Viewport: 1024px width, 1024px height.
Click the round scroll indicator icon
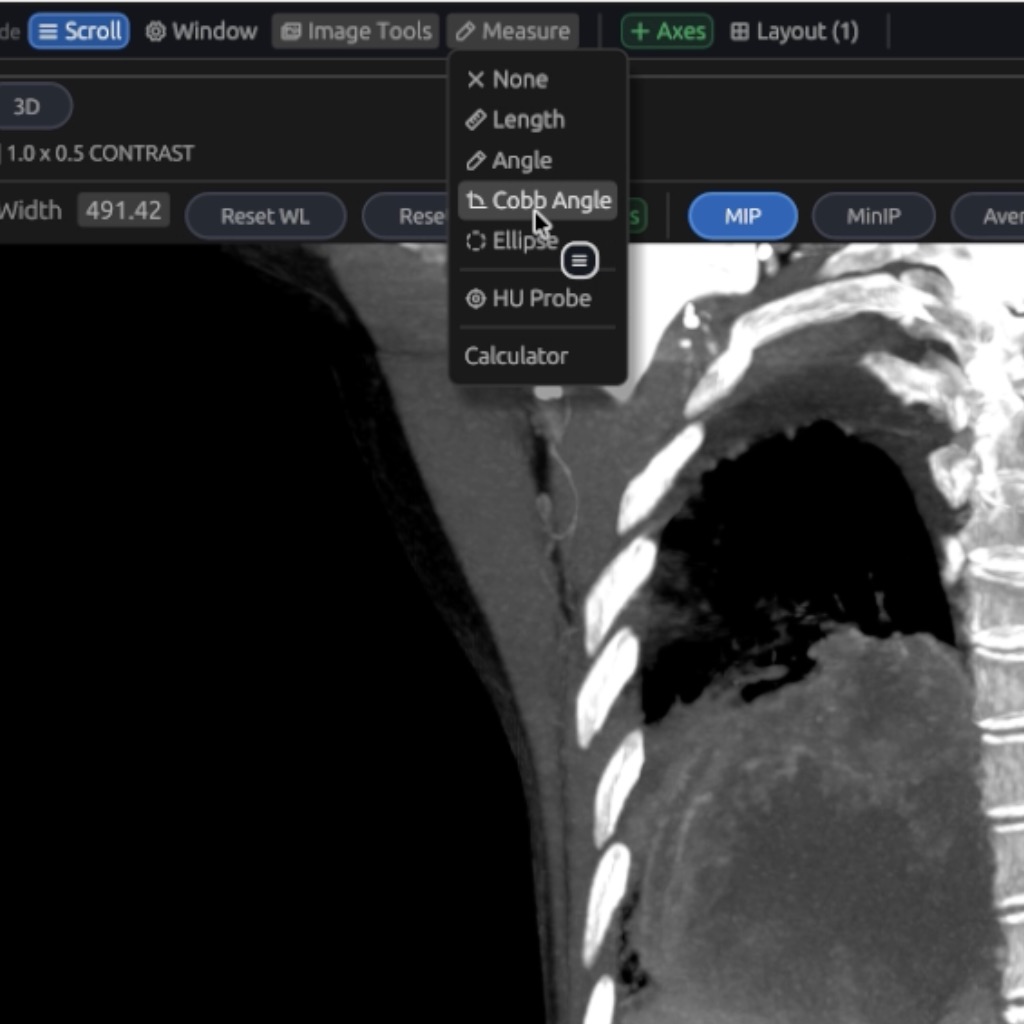coord(579,261)
